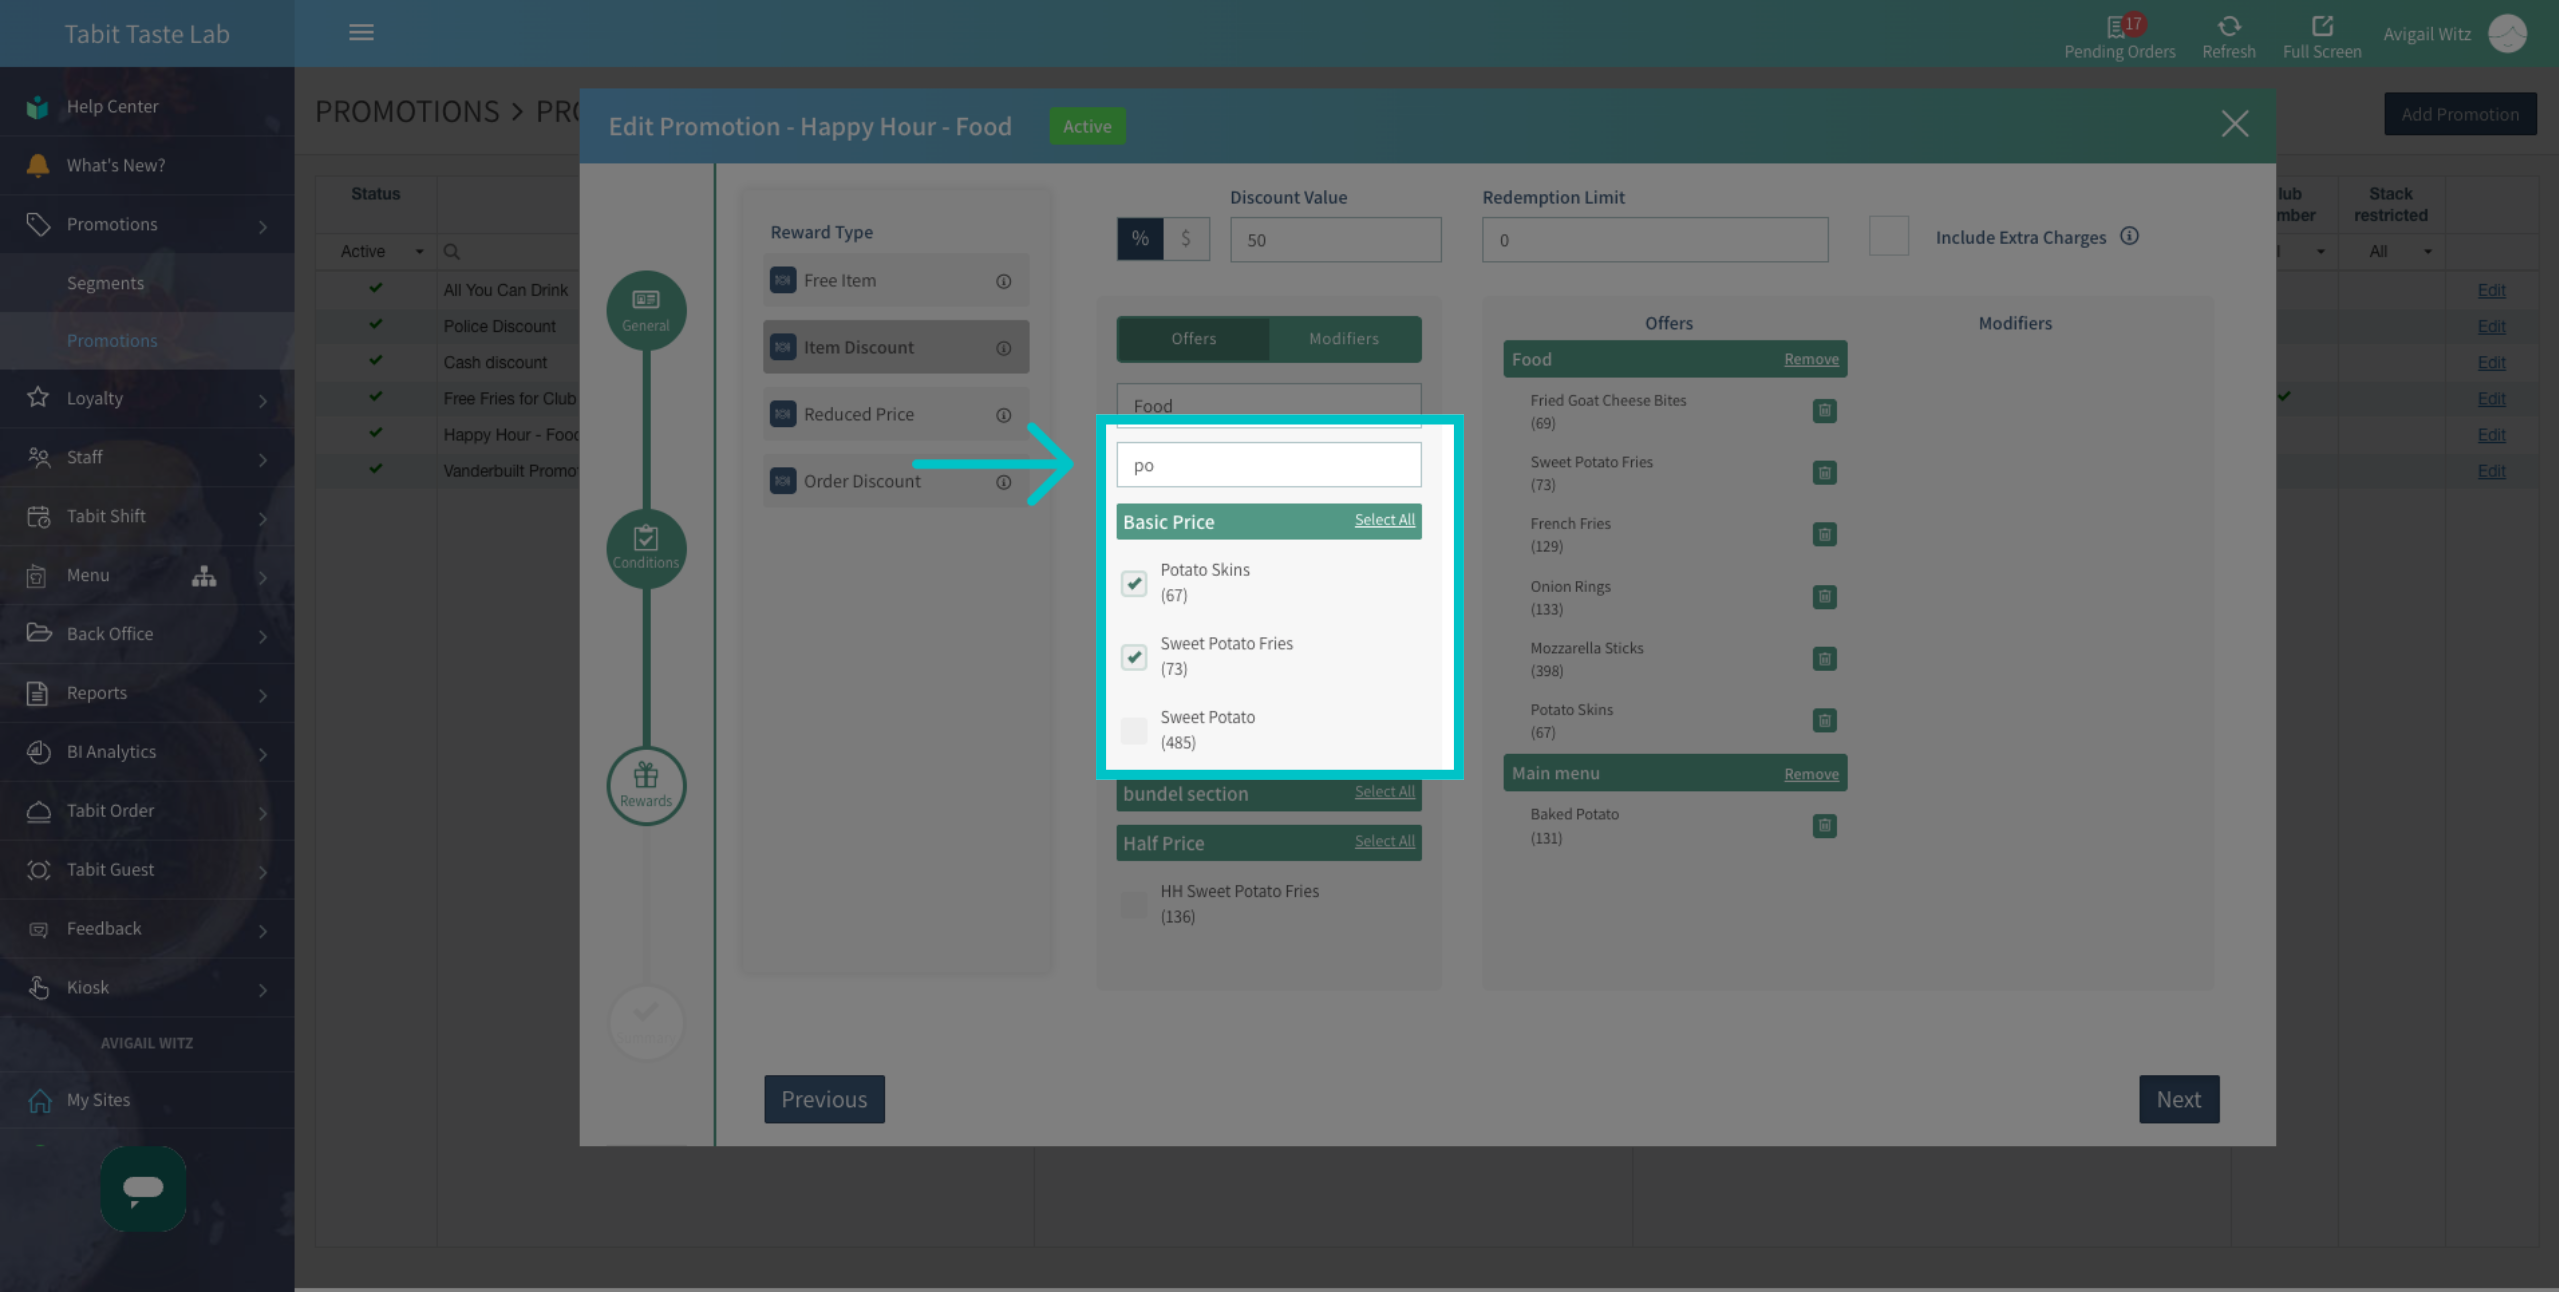Show info for Include Extra Charges
Viewport: 2559px width, 1292px height.
pos(2129,236)
